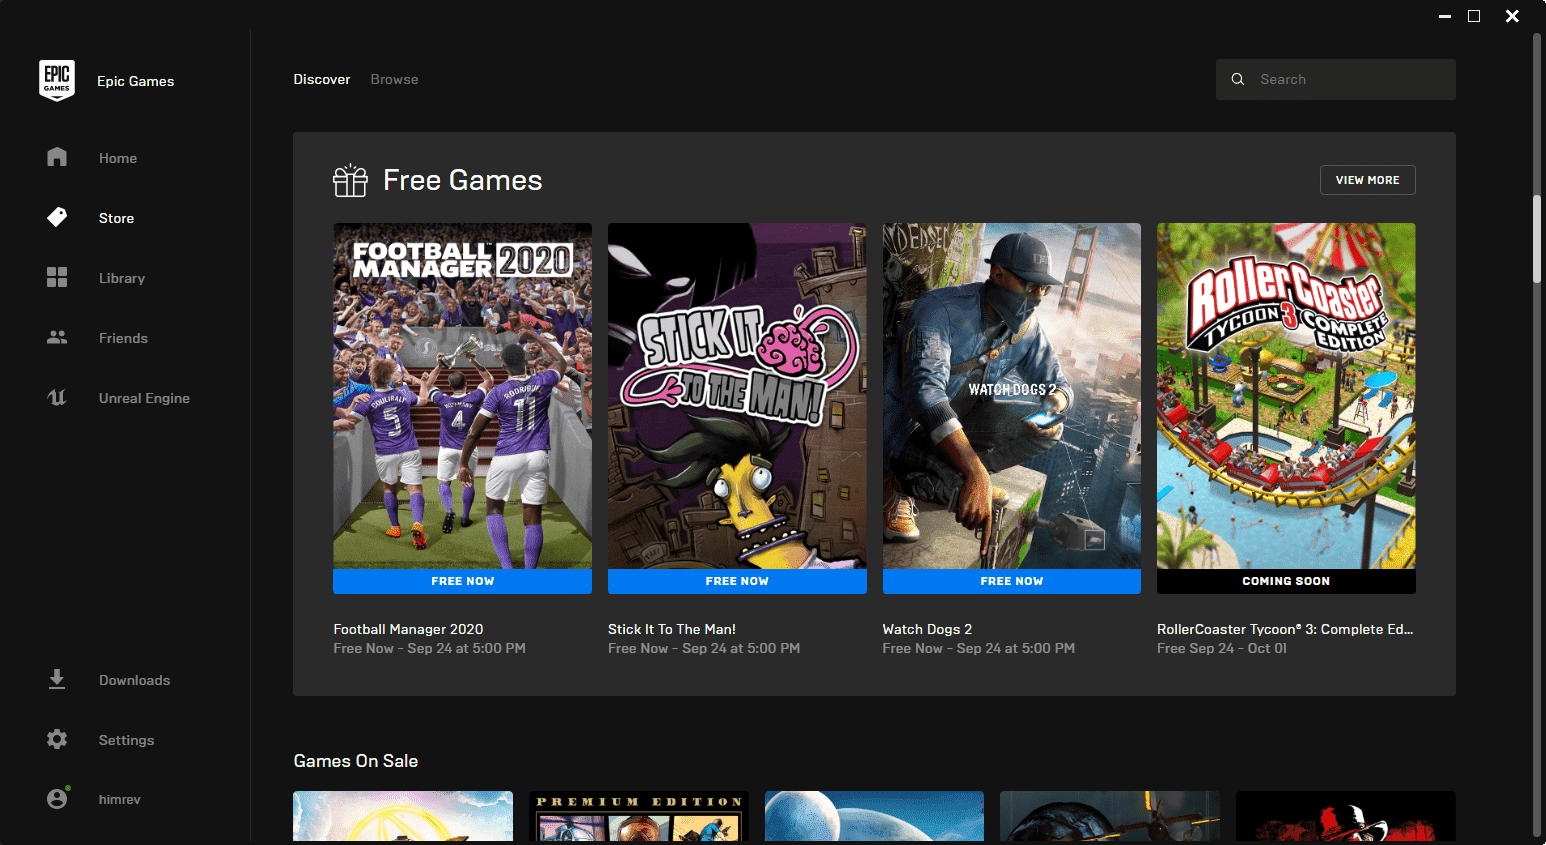
Task: Click COMING SOON under RollerCoaster Tycoon 3
Action: coord(1286,581)
